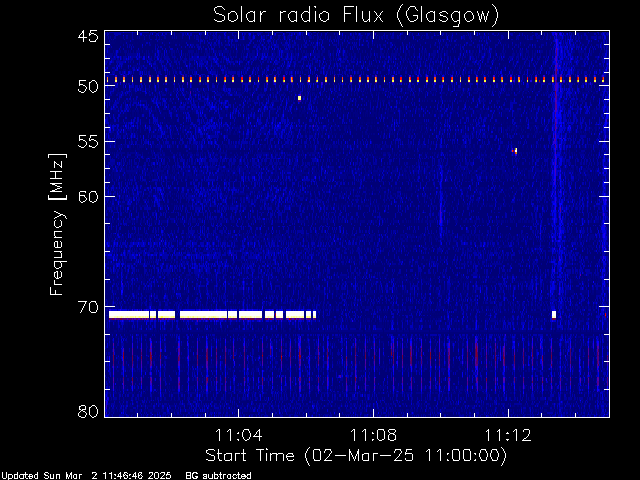Click the 60 frequency tick label

(x=88, y=197)
